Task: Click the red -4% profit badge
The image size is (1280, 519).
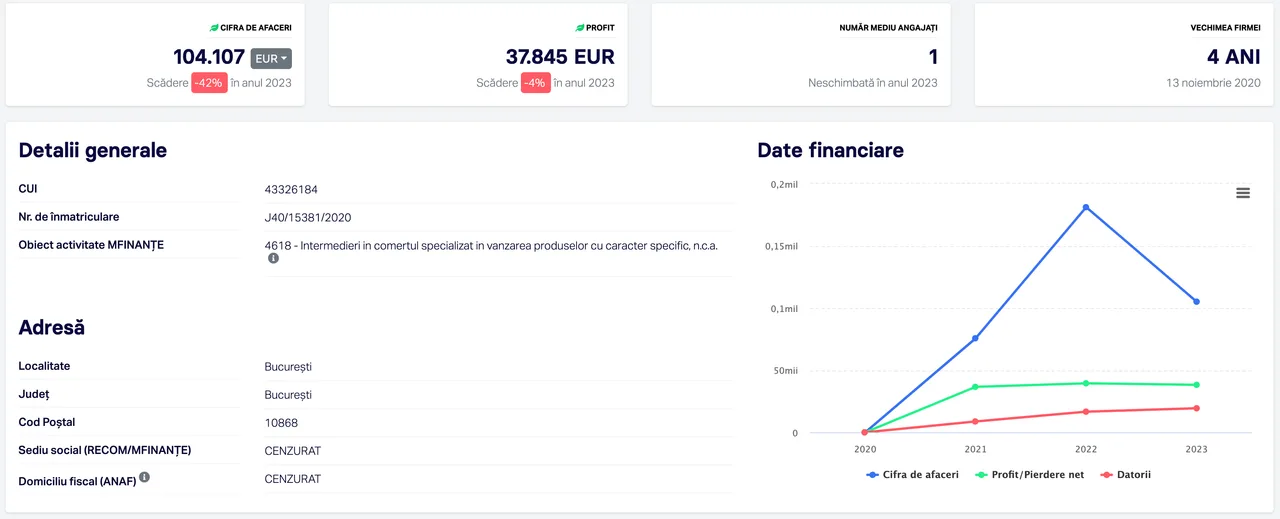Action: tap(535, 83)
